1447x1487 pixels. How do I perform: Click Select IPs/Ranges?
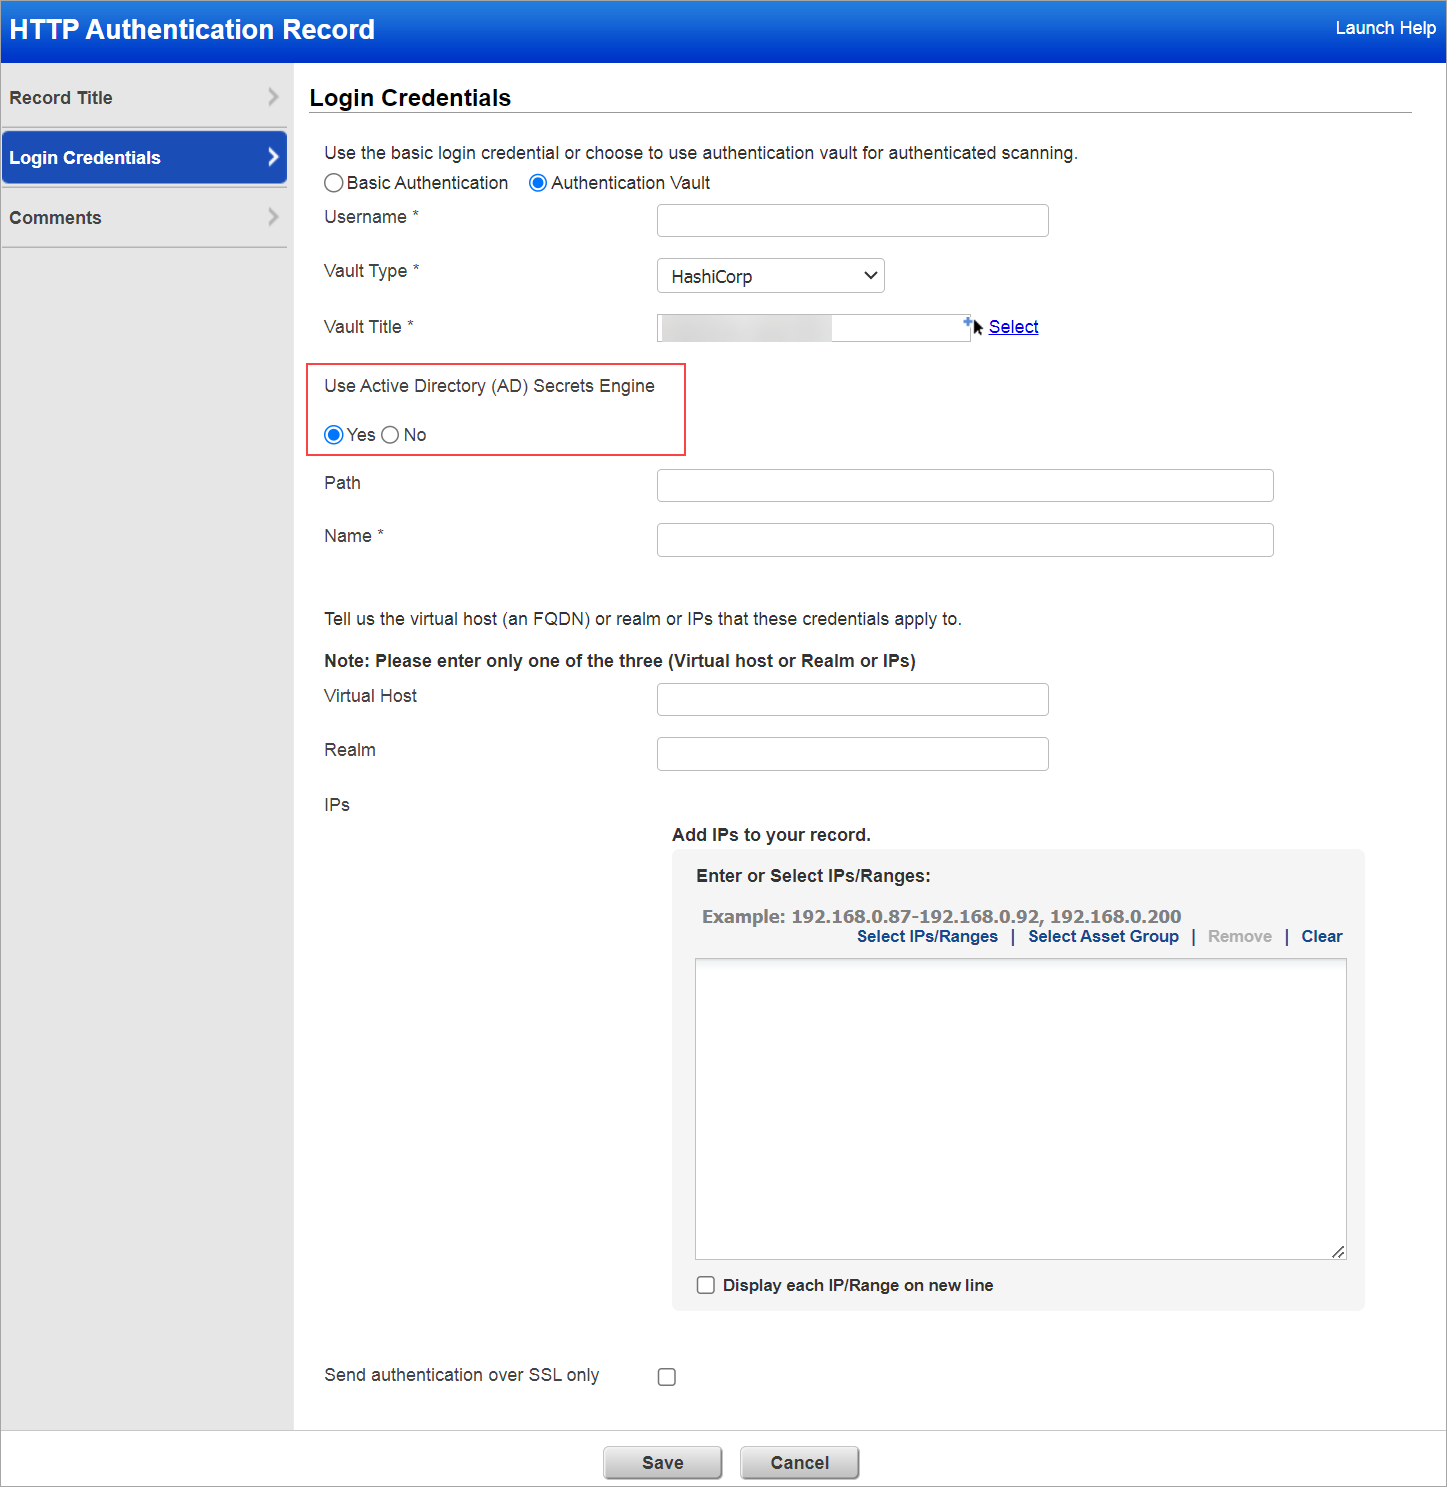(926, 936)
